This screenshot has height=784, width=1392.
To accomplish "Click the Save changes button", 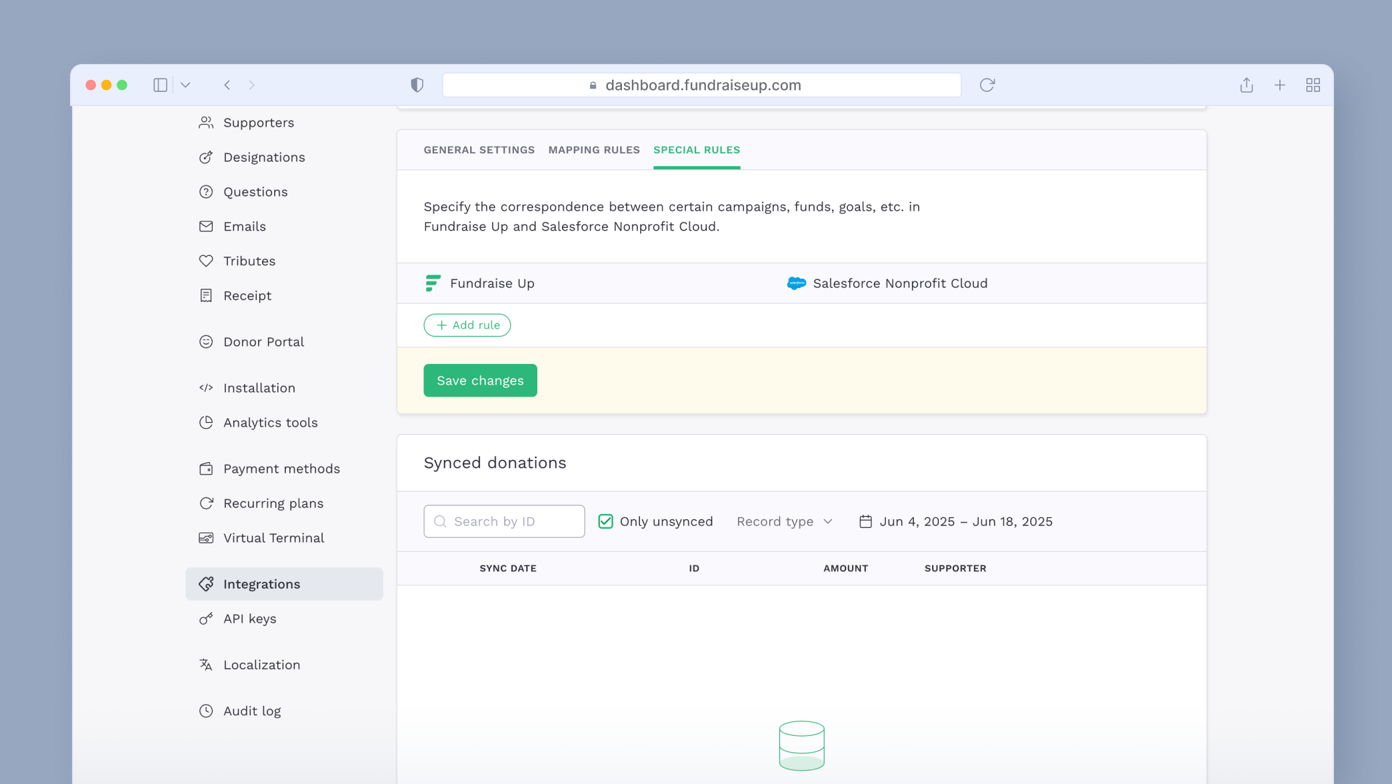I will coord(480,380).
